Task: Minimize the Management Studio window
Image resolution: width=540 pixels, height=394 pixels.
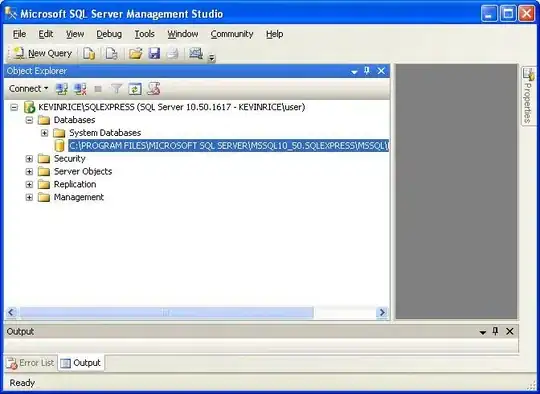Action: [x=489, y=14]
